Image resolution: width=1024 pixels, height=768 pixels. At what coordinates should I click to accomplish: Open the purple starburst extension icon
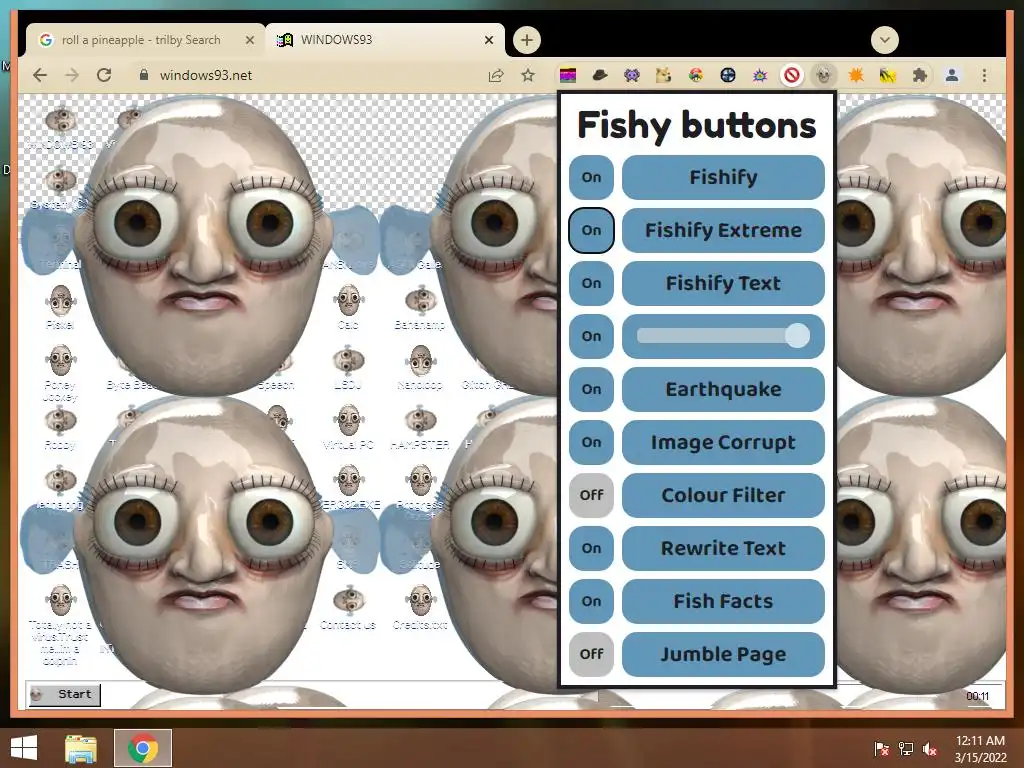tap(760, 76)
